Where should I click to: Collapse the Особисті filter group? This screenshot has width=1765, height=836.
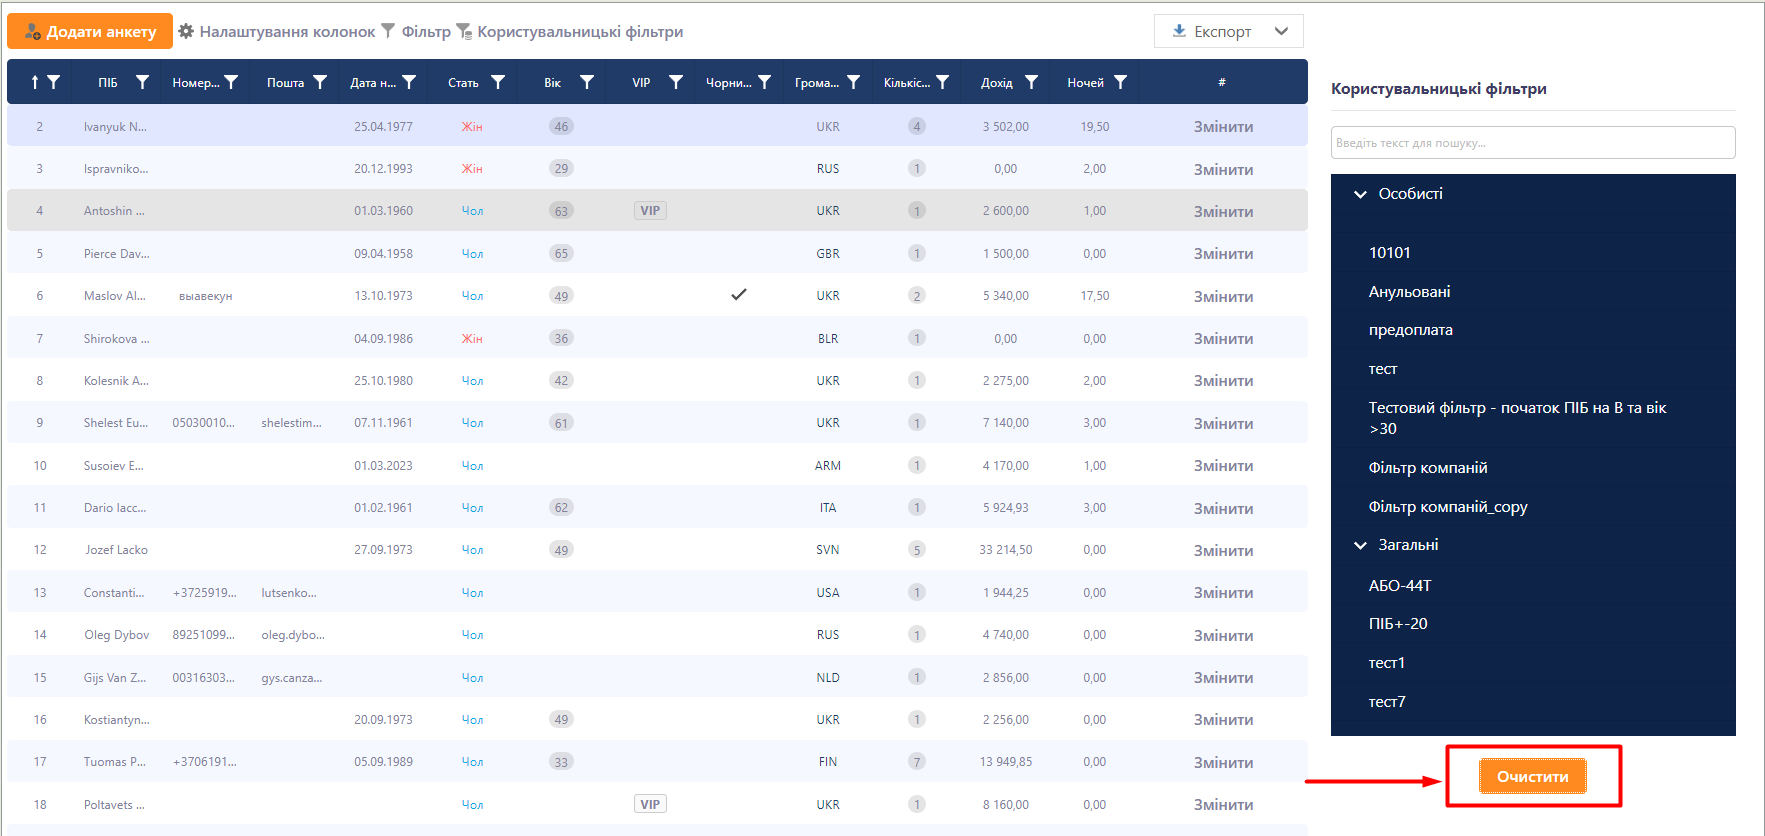click(x=1360, y=194)
